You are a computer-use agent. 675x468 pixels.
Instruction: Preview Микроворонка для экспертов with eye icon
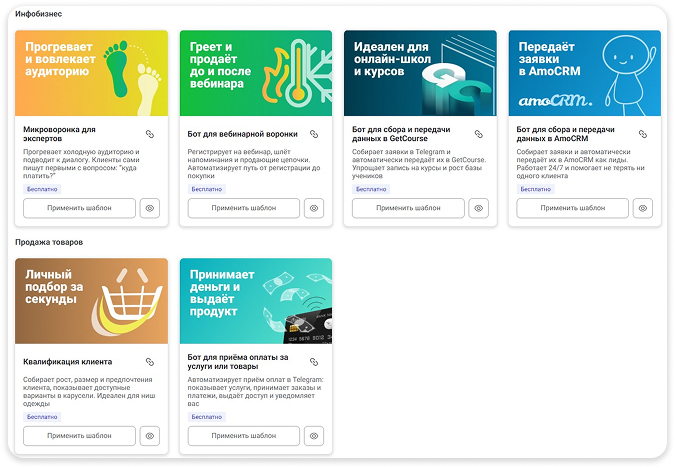coord(150,208)
